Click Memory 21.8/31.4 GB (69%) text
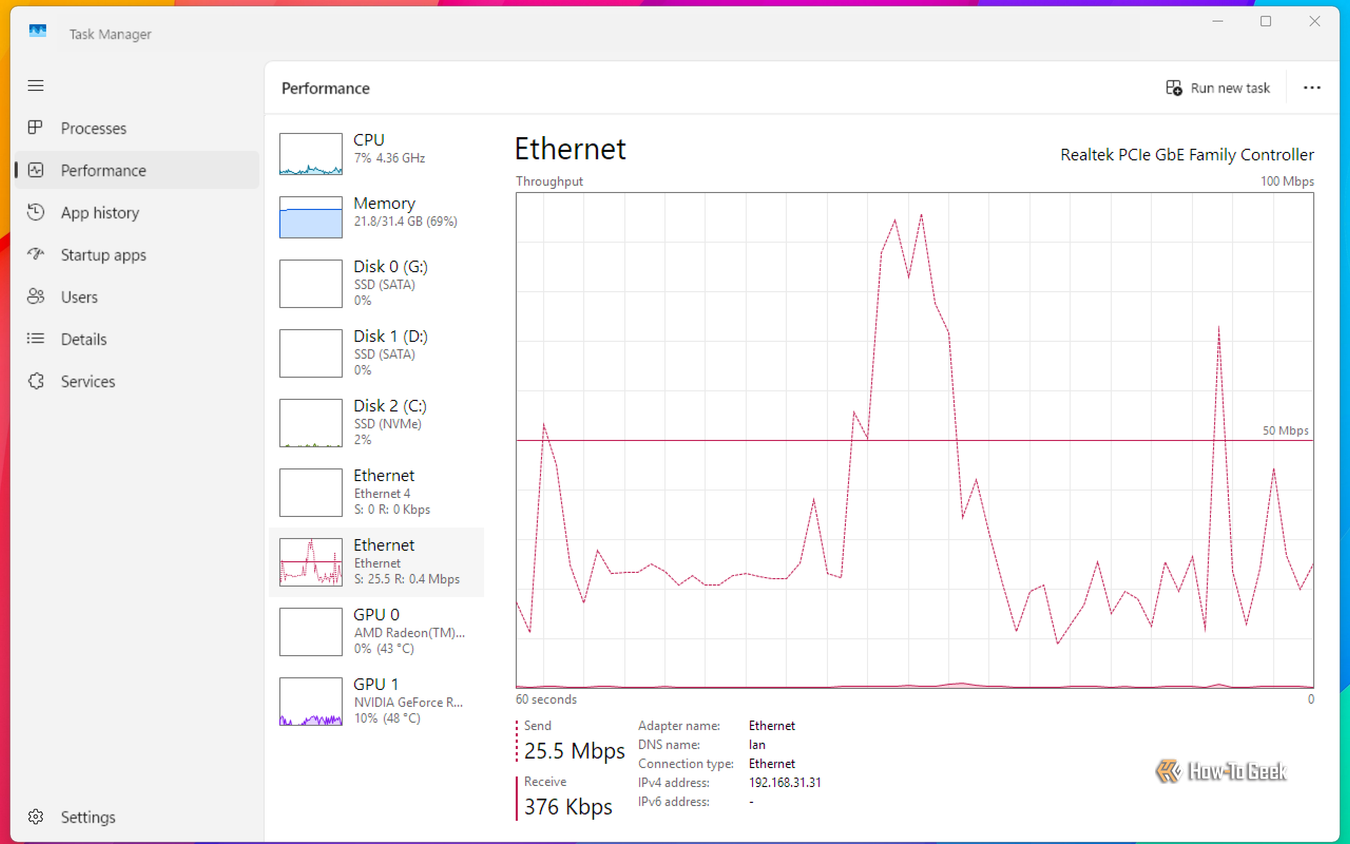 tap(405, 221)
